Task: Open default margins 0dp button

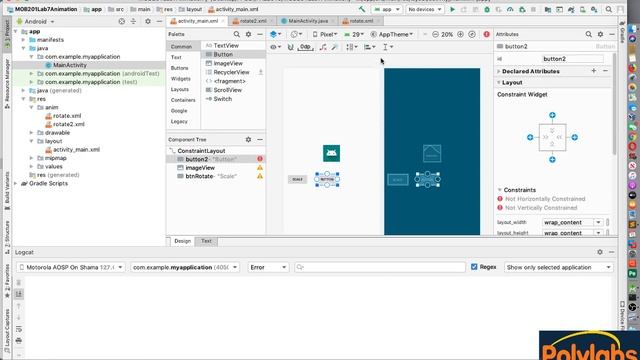Action: (305, 47)
